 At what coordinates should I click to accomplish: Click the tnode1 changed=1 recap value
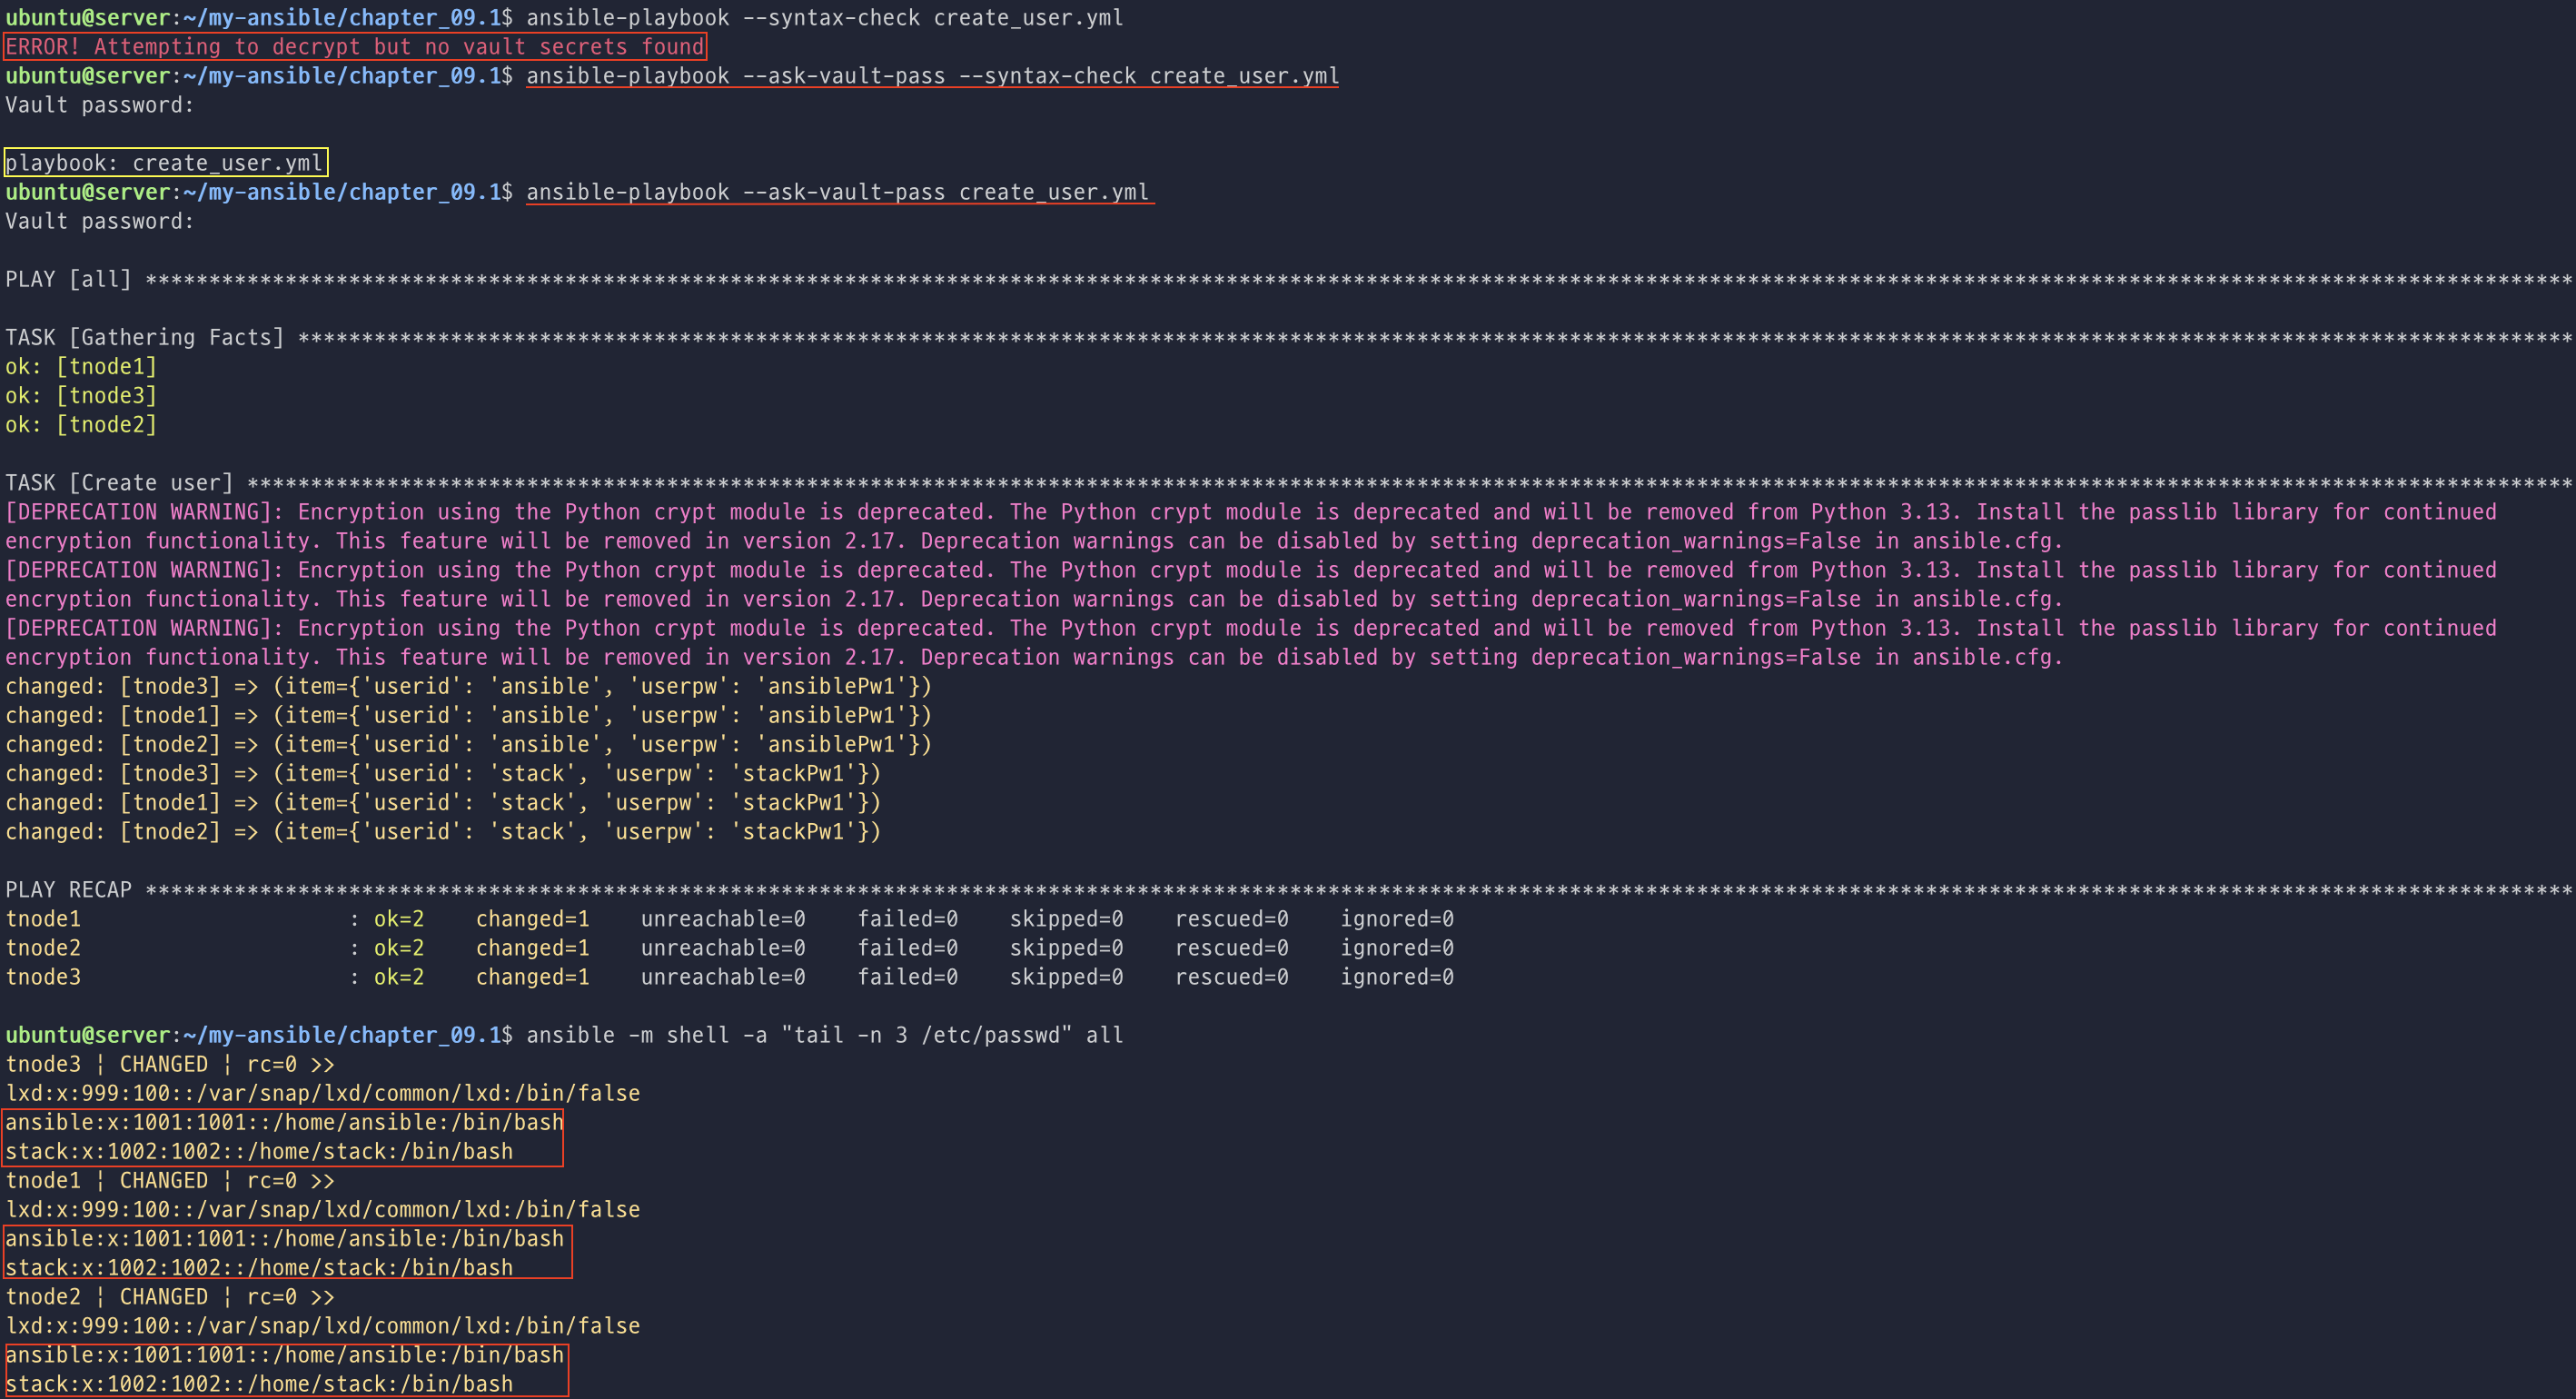(x=532, y=919)
